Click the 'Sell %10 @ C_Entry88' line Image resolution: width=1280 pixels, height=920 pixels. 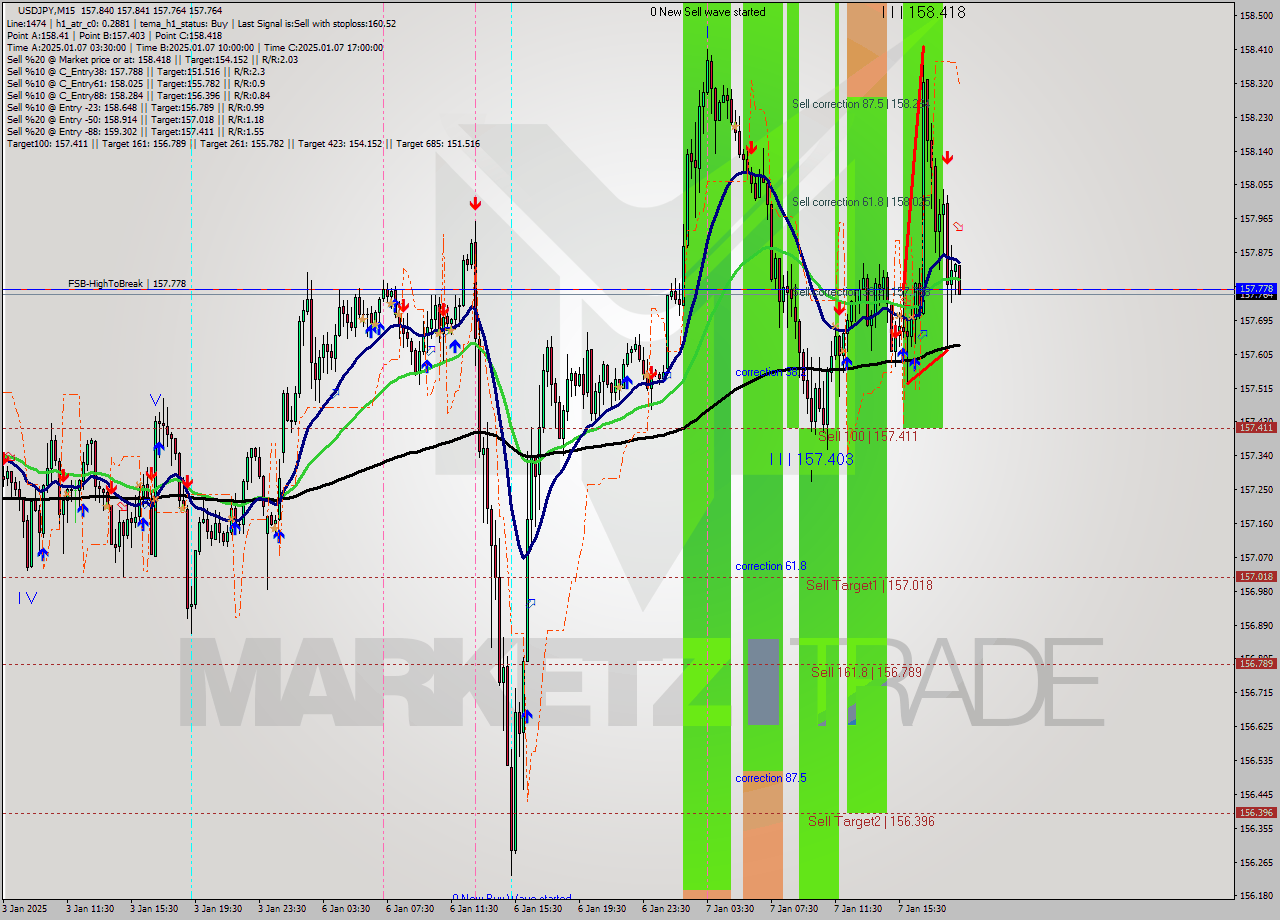point(138,95)
